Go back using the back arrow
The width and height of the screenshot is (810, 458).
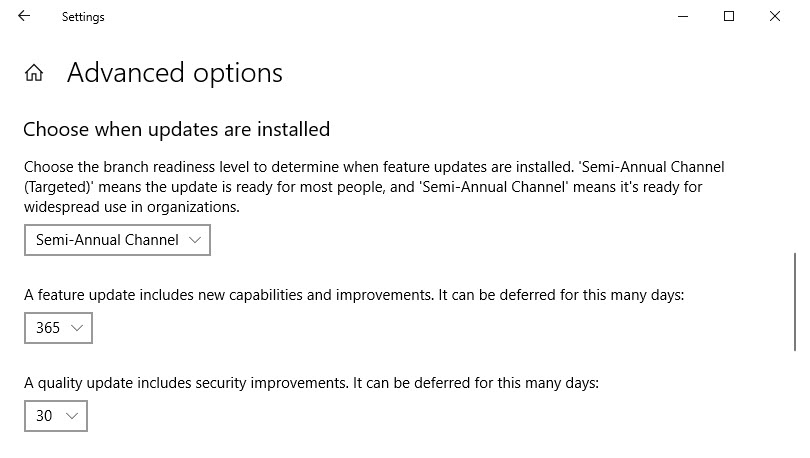[x=24, y=16]
